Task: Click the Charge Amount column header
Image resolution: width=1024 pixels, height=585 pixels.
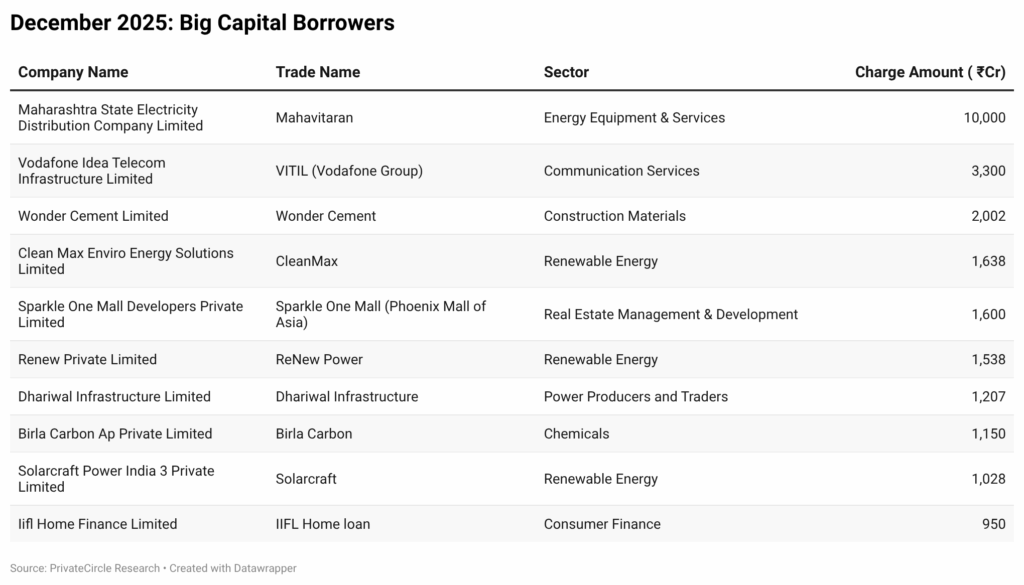Action: coord(930,72)
